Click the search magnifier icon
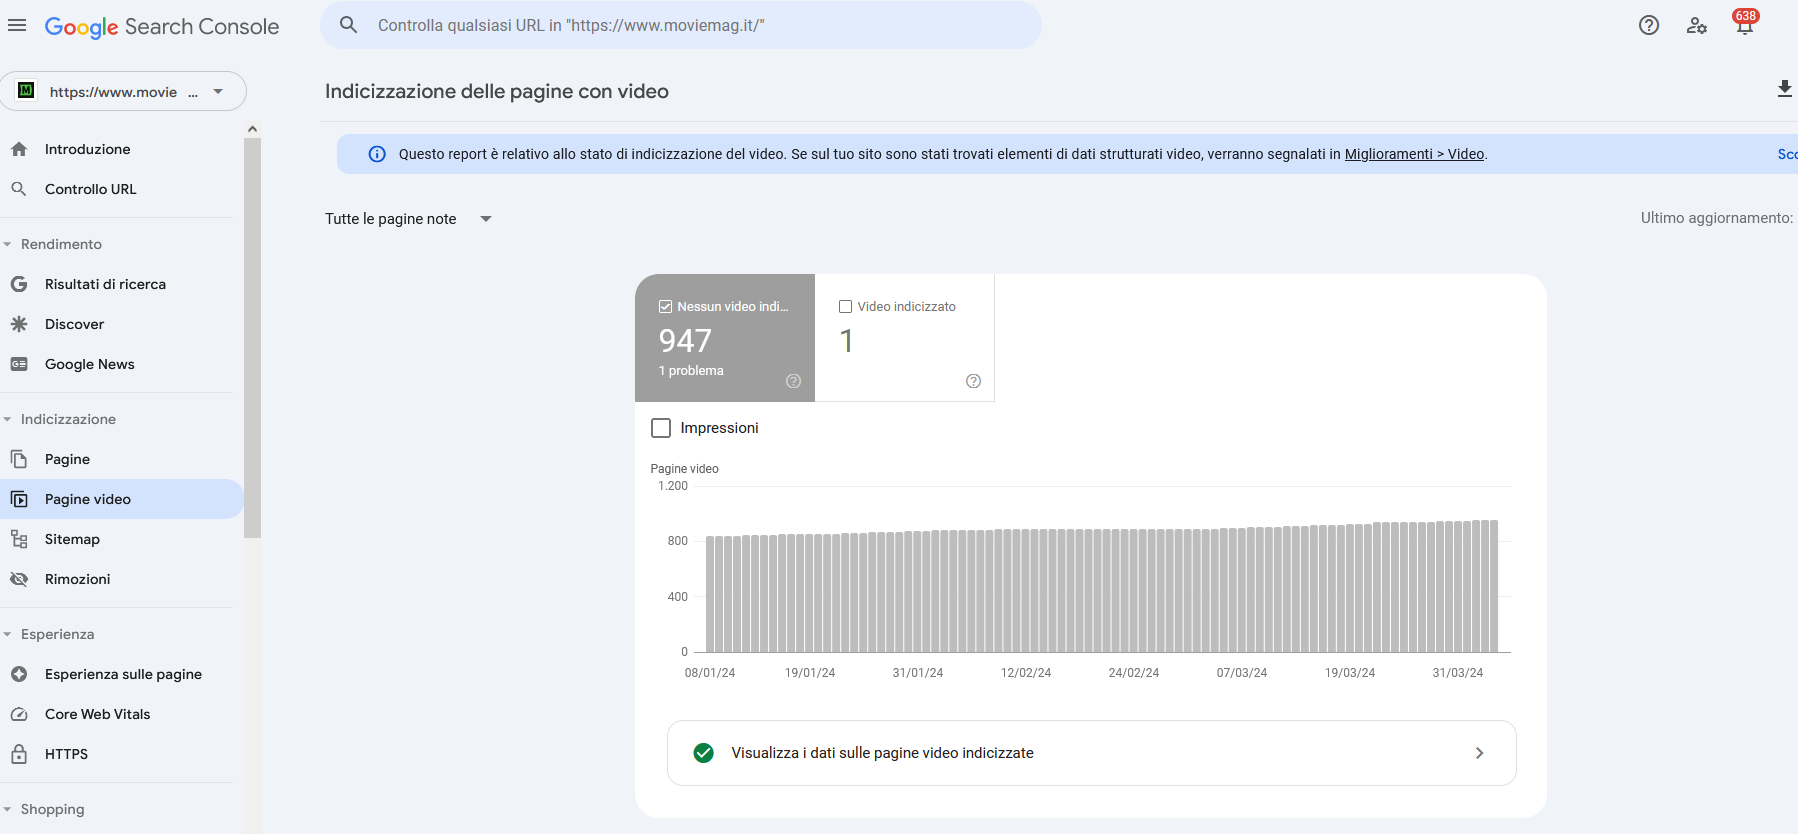 point(348,25)
